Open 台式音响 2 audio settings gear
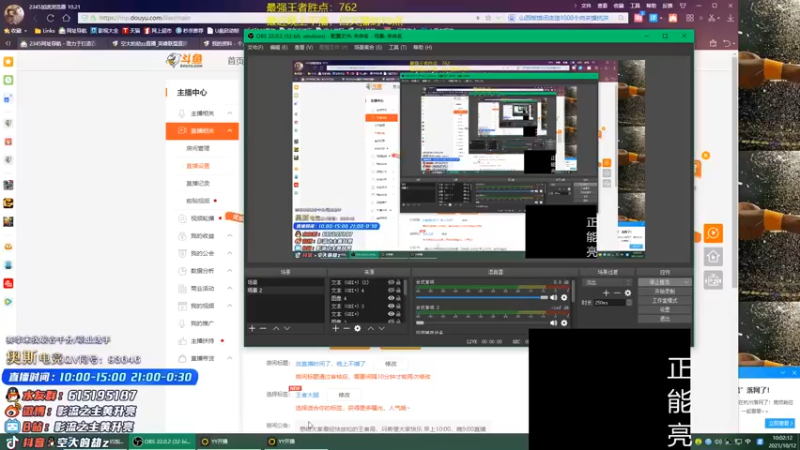Image resolution: width=800 pixels, height=450 pixels. (x=564, y=322)
